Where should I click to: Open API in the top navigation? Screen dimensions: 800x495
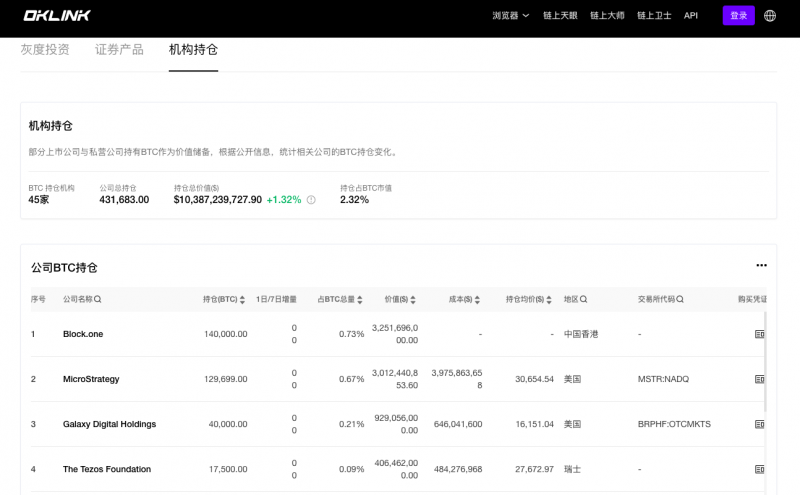691,15
